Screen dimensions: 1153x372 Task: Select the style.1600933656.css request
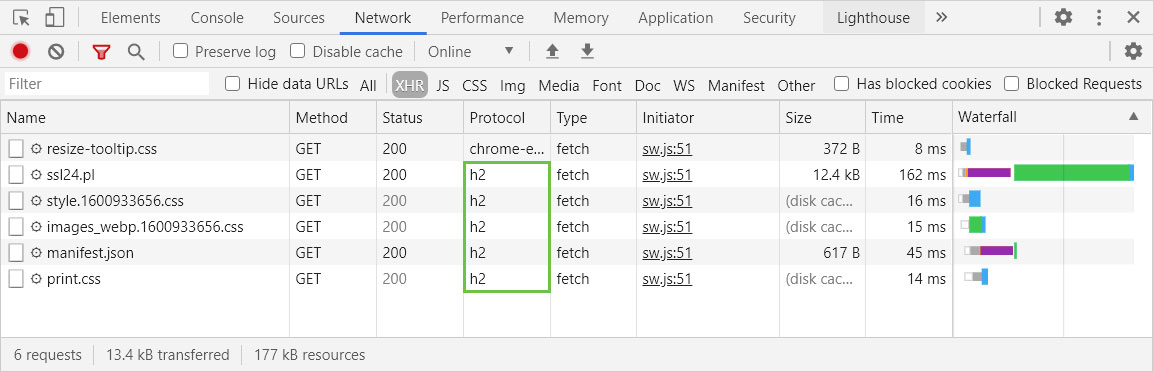point(115,201)
